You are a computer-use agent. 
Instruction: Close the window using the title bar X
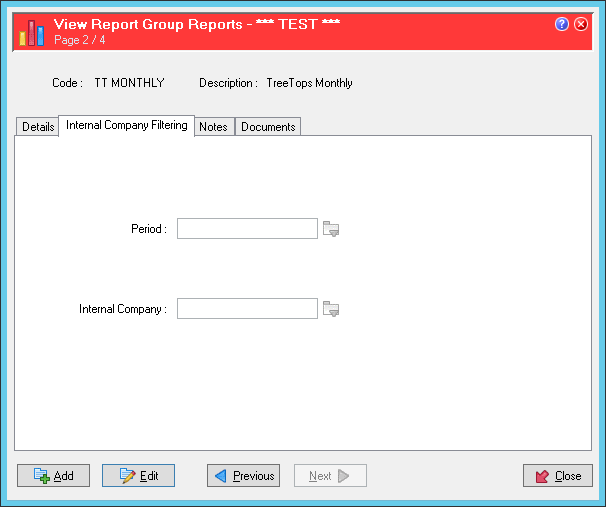(x=582, y=24)
